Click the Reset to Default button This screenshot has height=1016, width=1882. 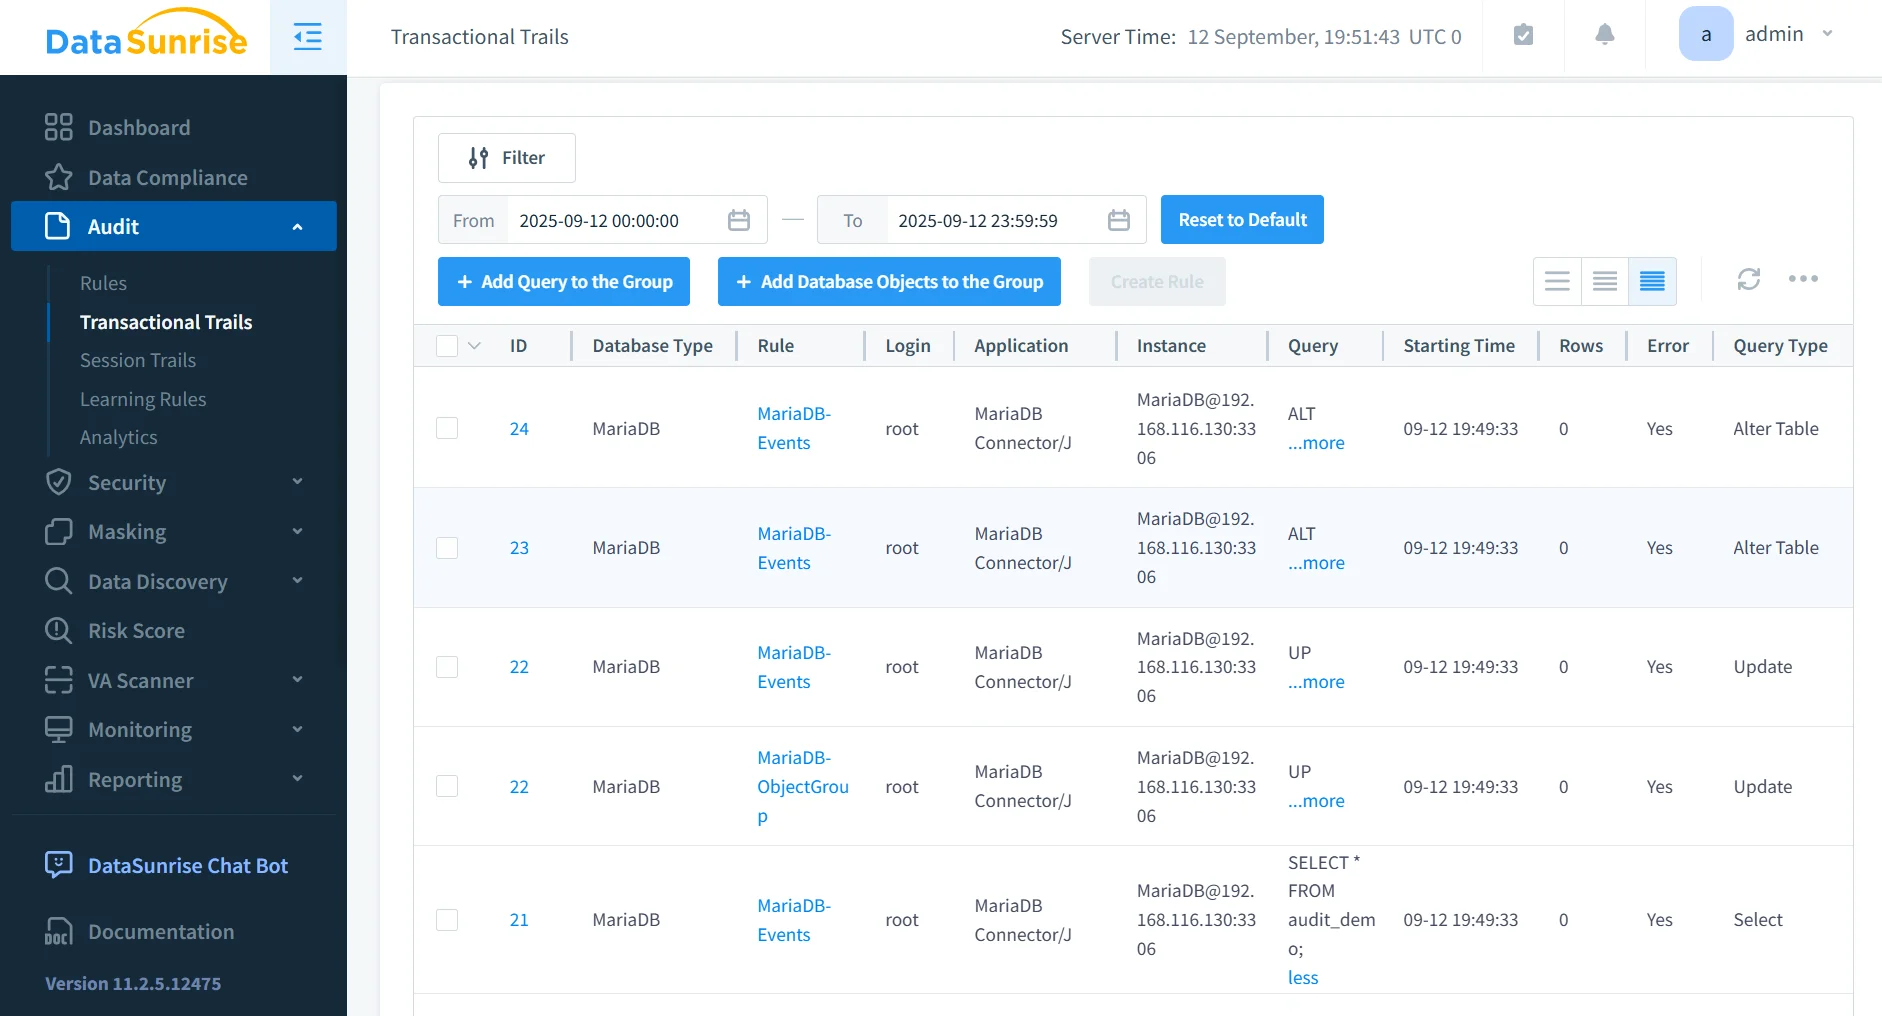(1241, 220)
